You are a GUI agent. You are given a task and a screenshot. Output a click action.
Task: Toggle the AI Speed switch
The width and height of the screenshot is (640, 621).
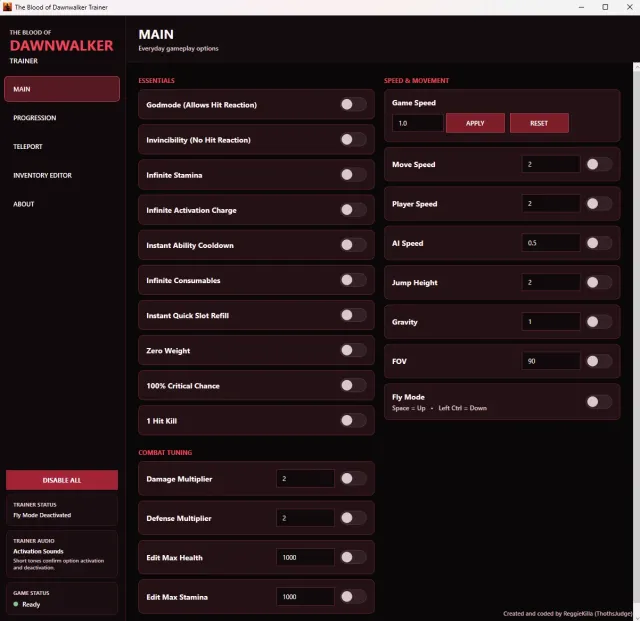coord(599,243)
